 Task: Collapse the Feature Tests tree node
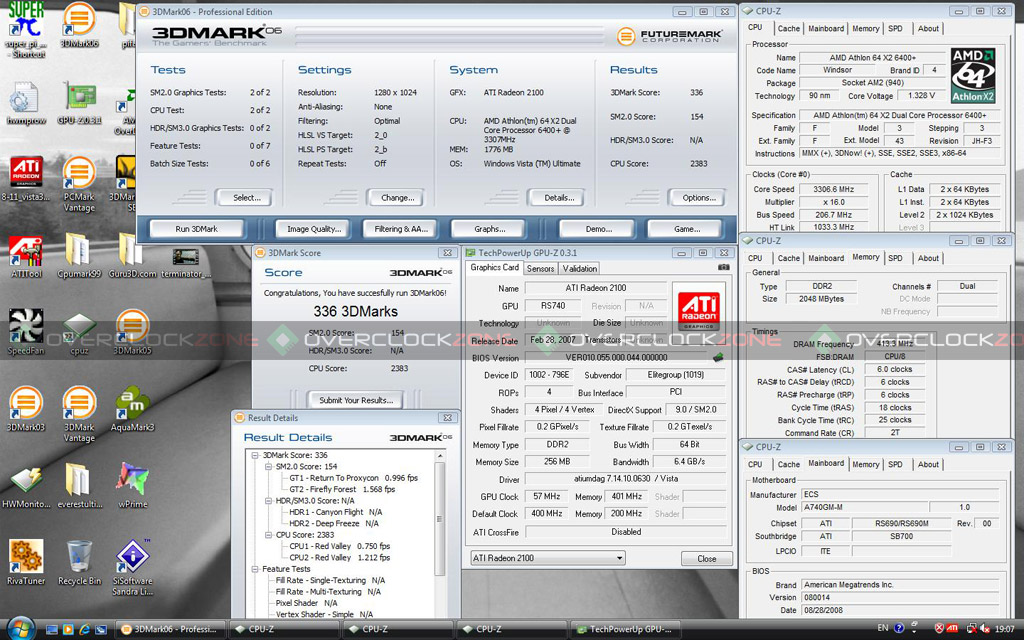[255, 569]
